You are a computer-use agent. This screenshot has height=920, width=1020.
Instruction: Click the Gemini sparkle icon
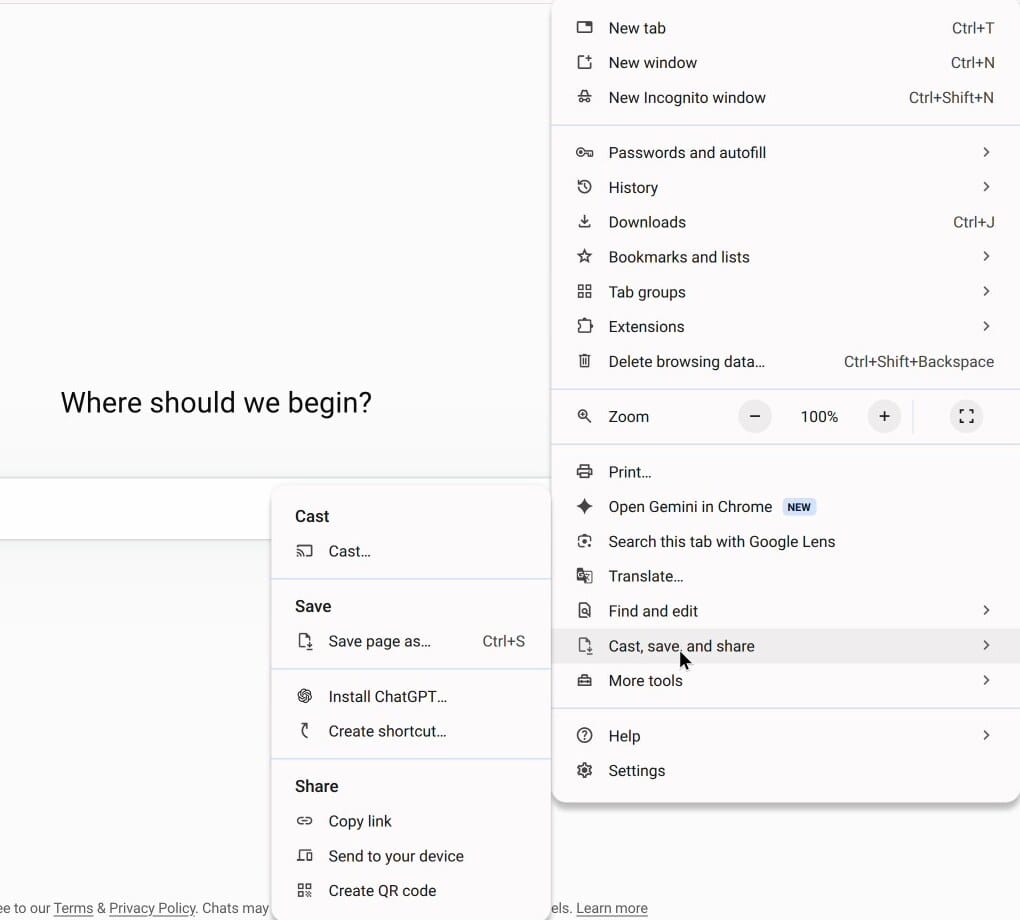[x=584, y=506]
